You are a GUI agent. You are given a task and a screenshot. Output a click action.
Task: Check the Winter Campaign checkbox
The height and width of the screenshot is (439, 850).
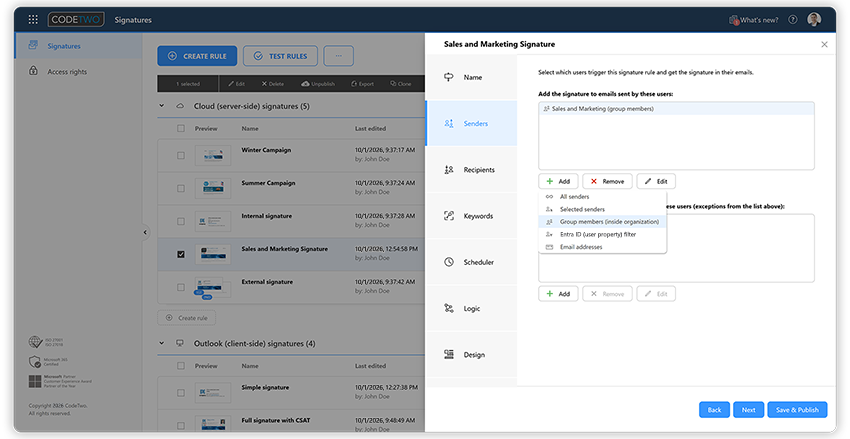[181, 156]
